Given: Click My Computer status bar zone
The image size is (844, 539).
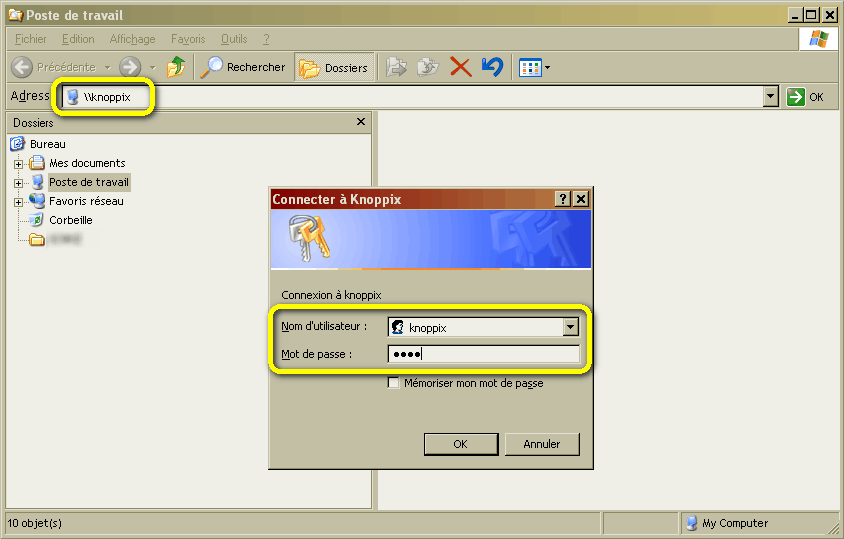Looking at the screenshot, I should click(760, 523).
